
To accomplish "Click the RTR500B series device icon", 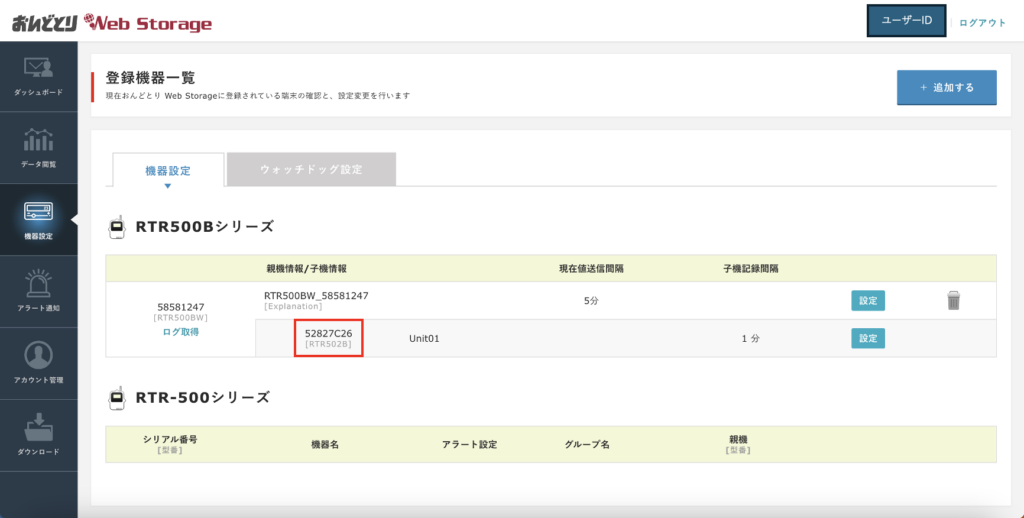I will coord(116,227).
